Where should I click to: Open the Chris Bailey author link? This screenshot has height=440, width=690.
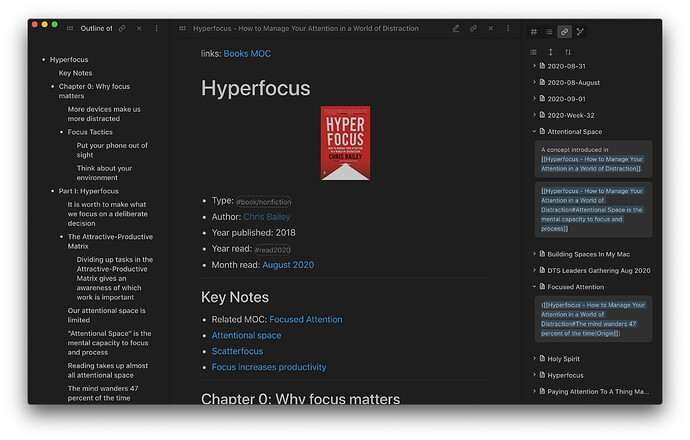point(267,217)
